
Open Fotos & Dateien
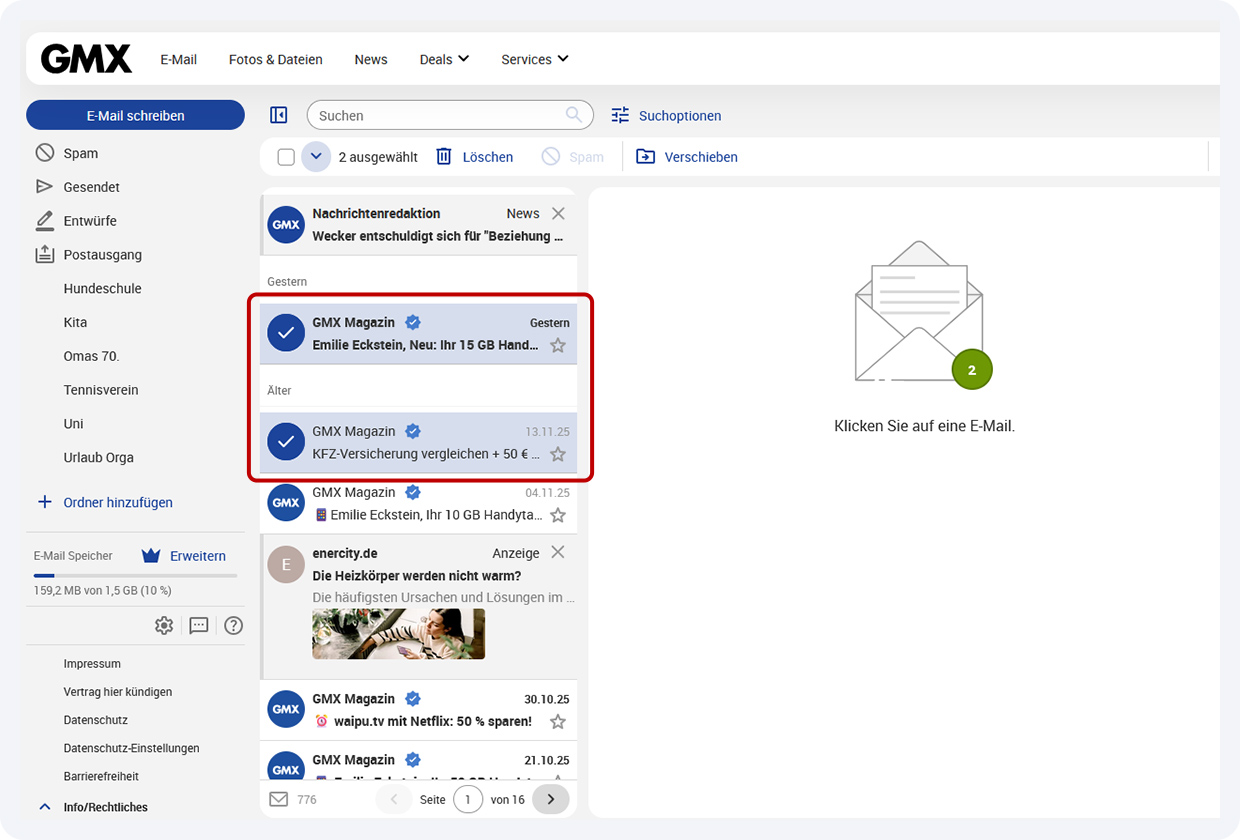coord(275,59)
